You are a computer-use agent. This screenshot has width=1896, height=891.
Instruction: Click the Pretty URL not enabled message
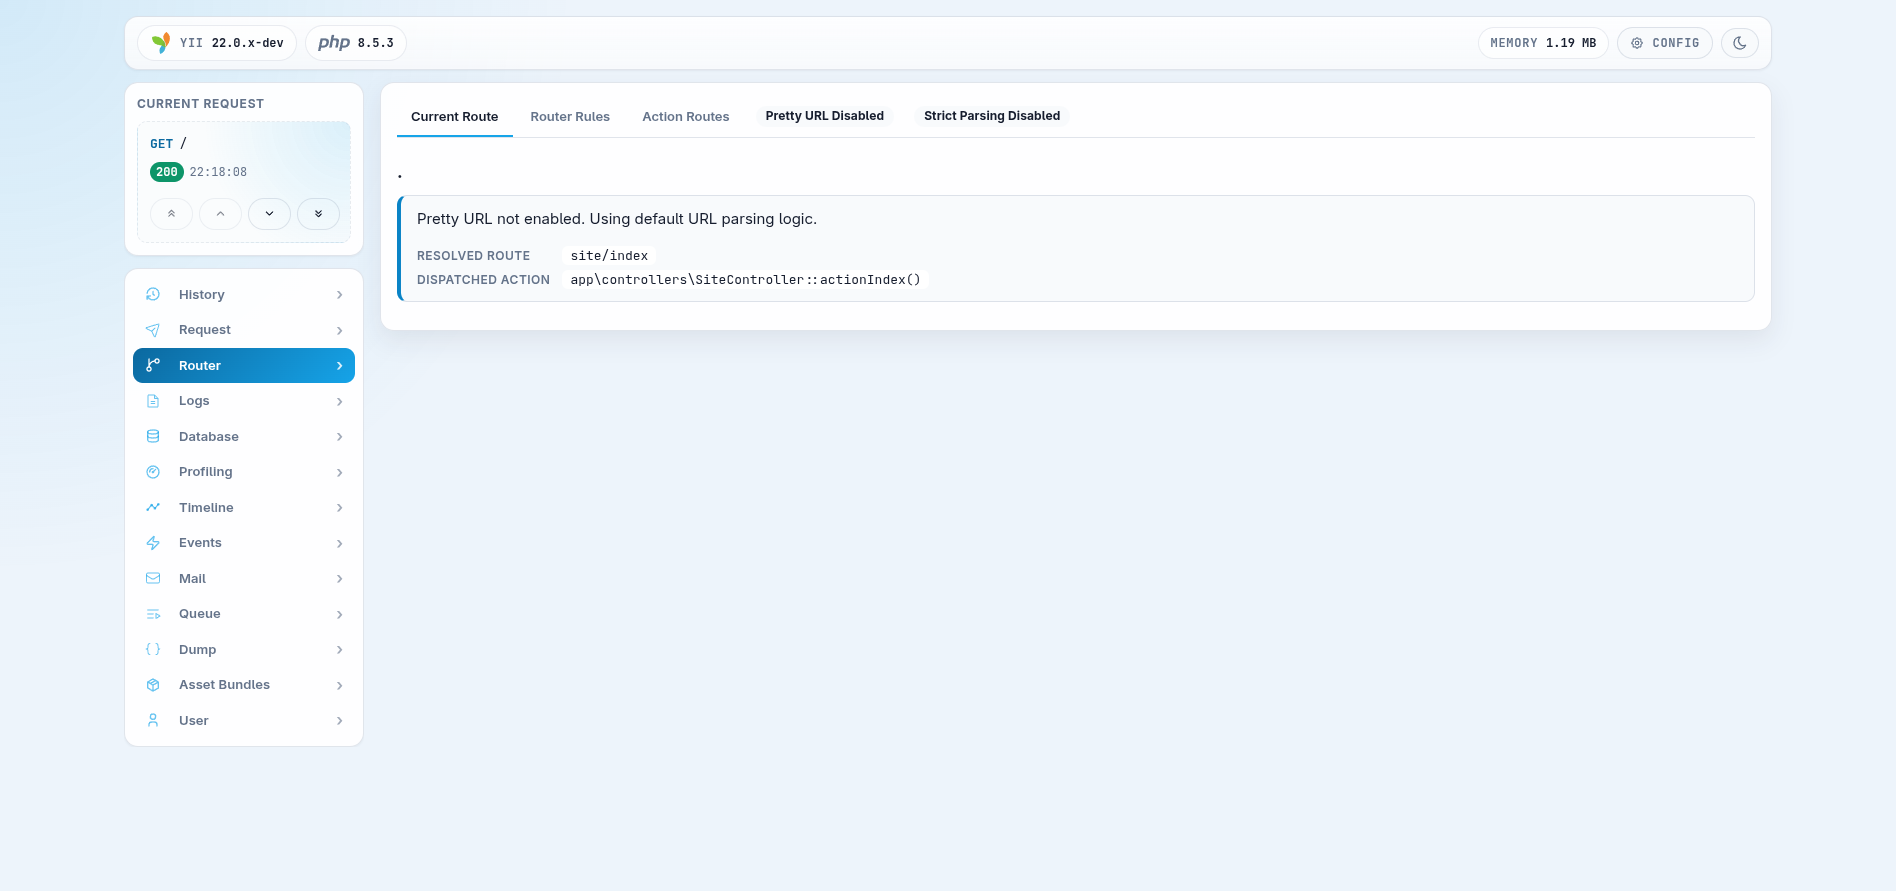[617, 219]
